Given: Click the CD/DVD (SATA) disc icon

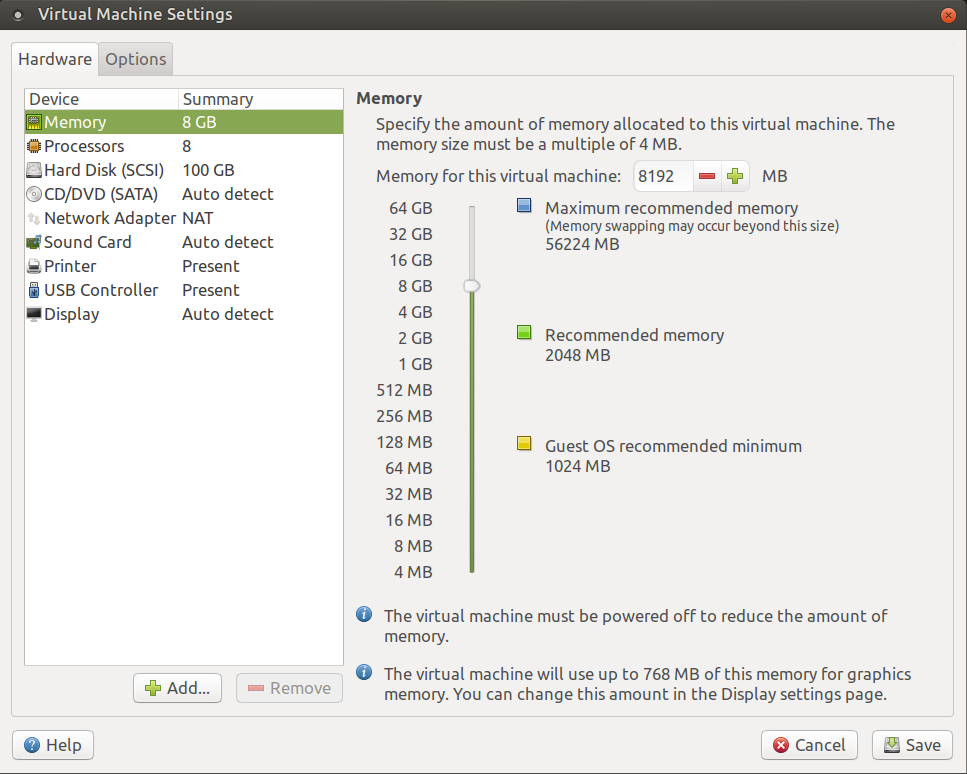Looking at the screenshot, I should [34, 194].
